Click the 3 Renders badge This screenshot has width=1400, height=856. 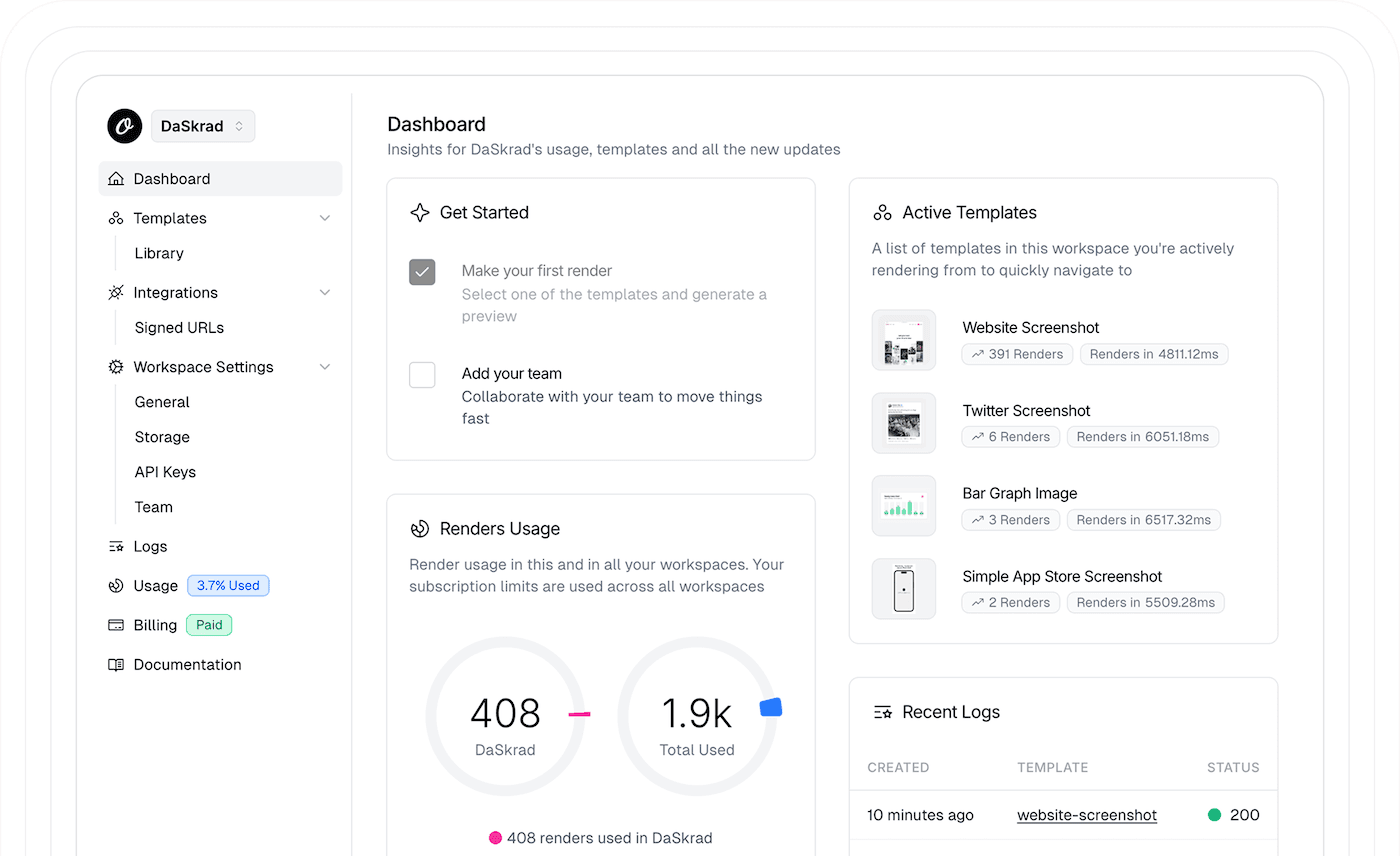click(x=1011, y=520)
